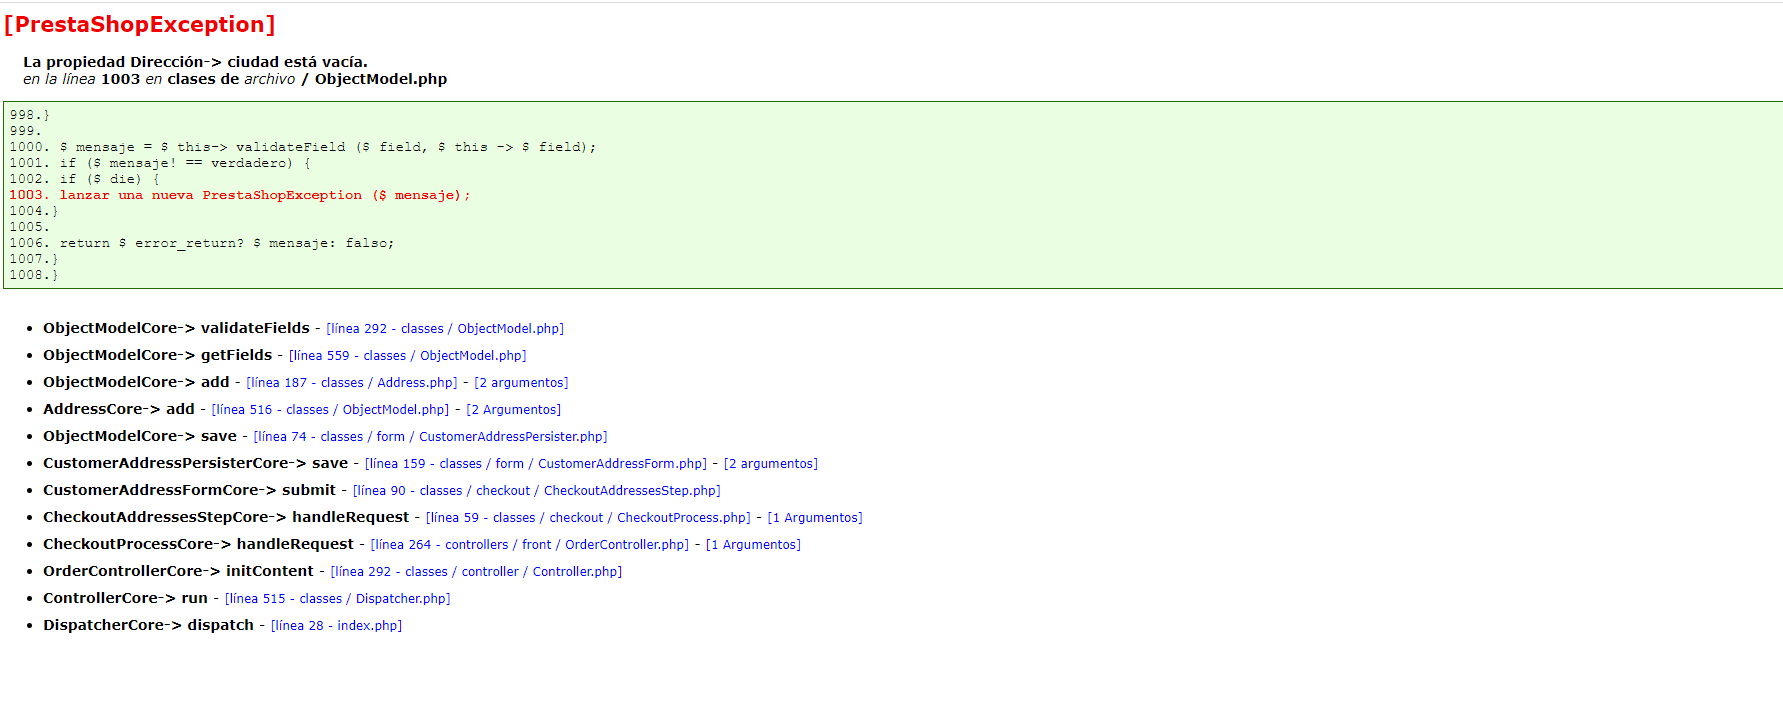Open línea 187 classes / Address.php link
Image resolution: width=1783 pixels, height=724 pixels.
pos(352,383)
